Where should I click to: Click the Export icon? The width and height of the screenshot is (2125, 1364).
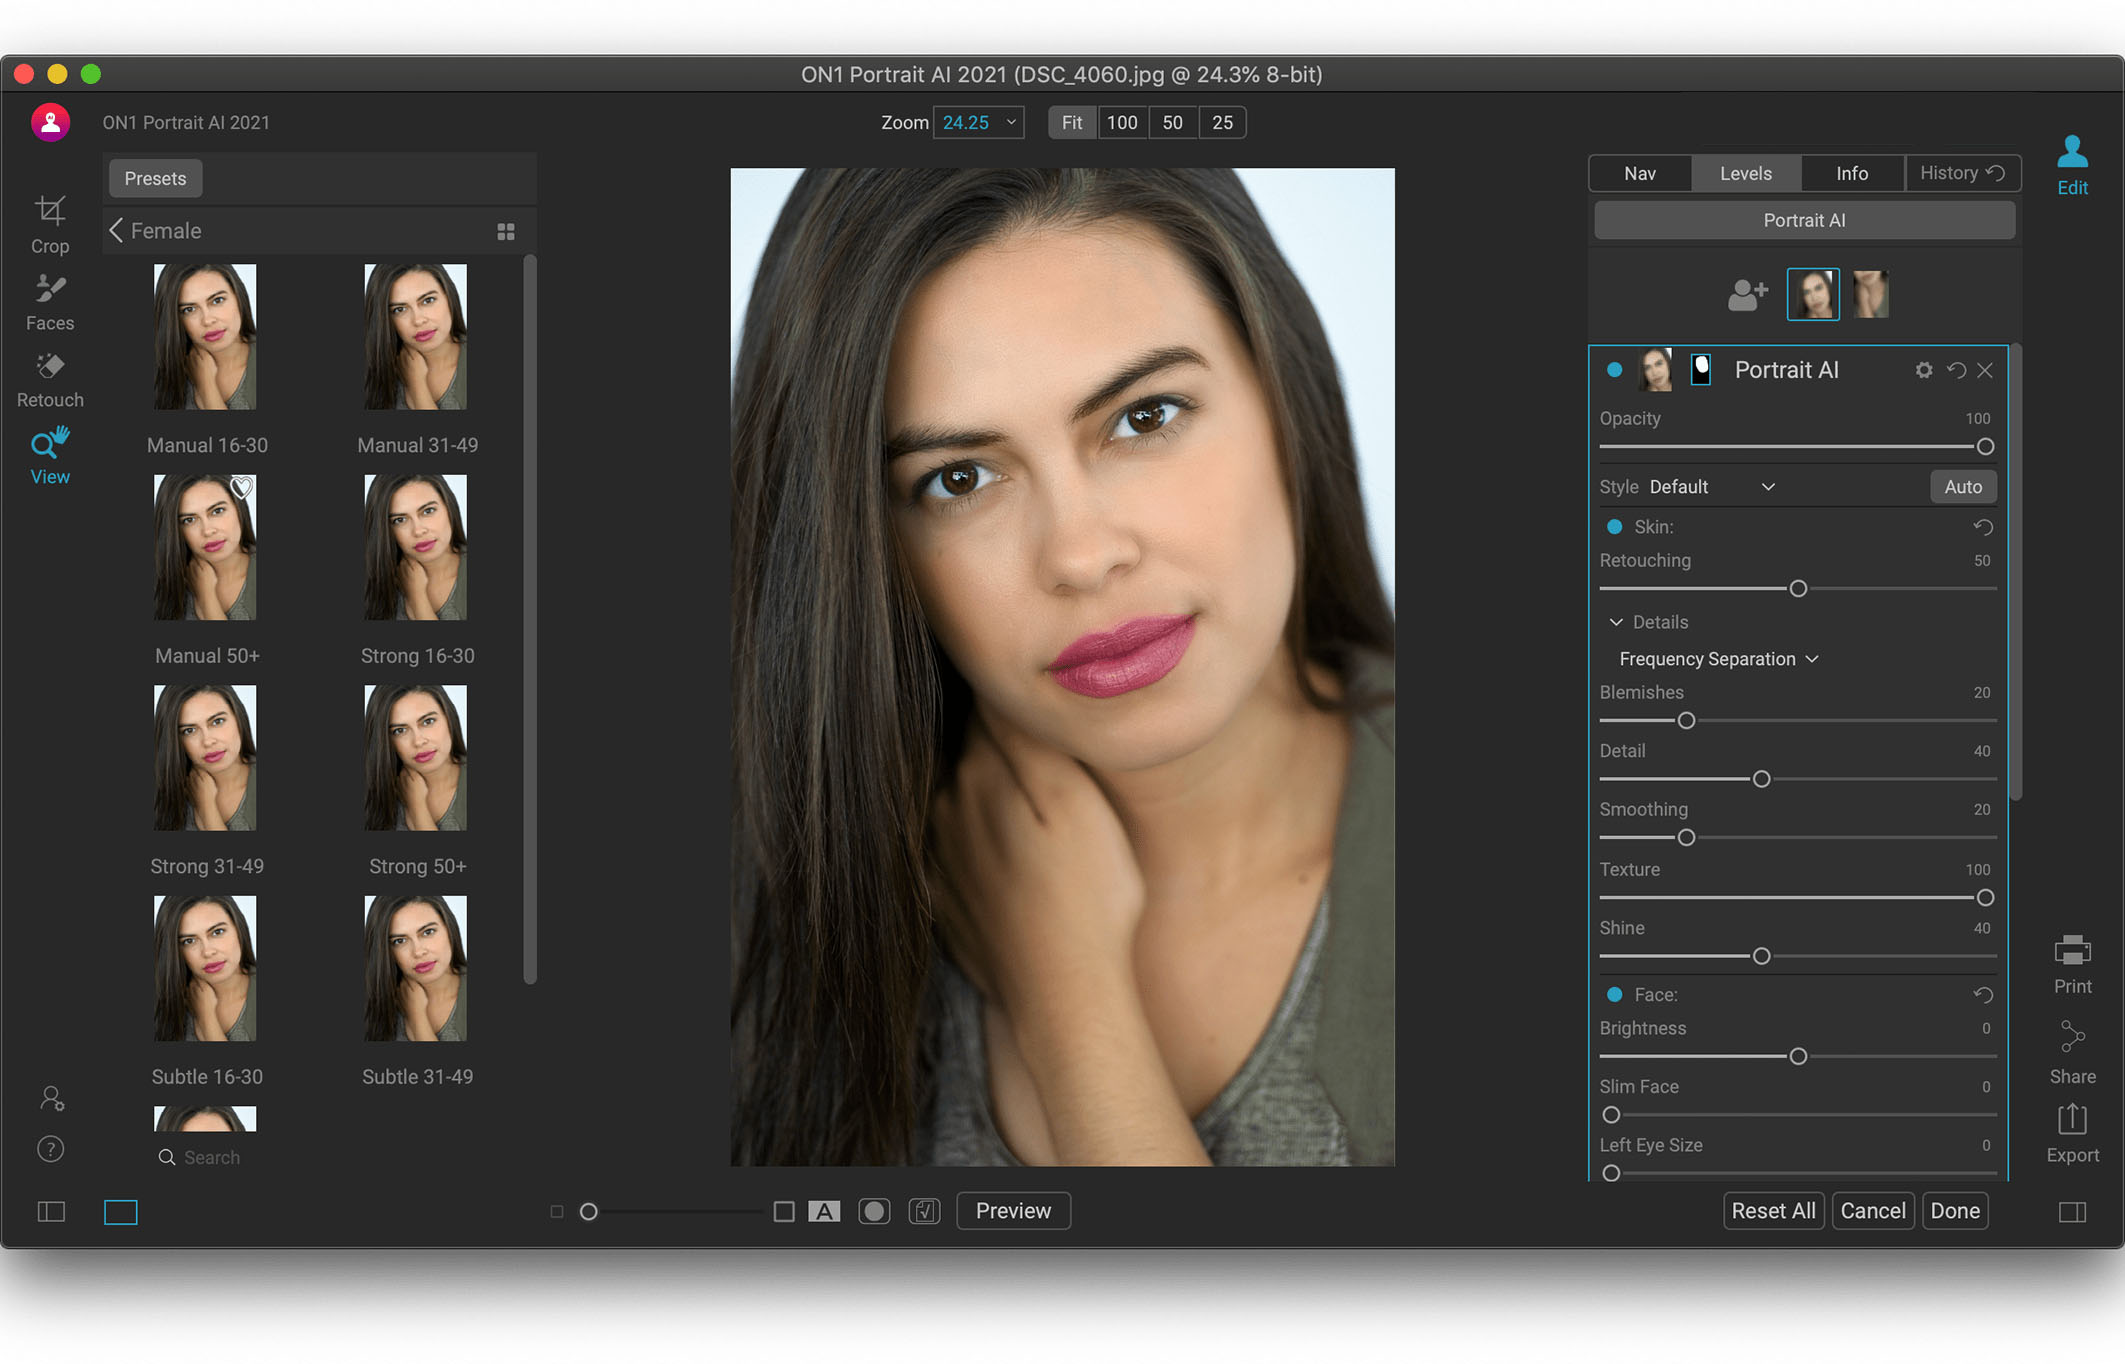[2072, 1133]
